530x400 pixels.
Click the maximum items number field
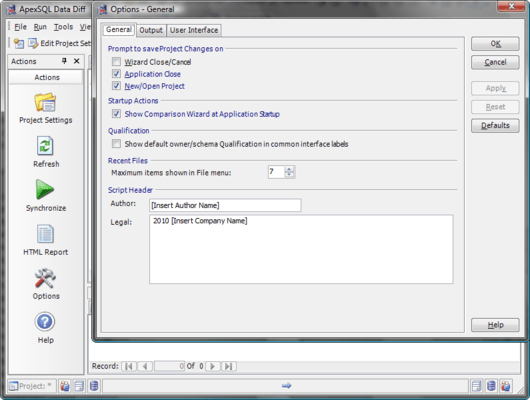click(x=276, y=172)
